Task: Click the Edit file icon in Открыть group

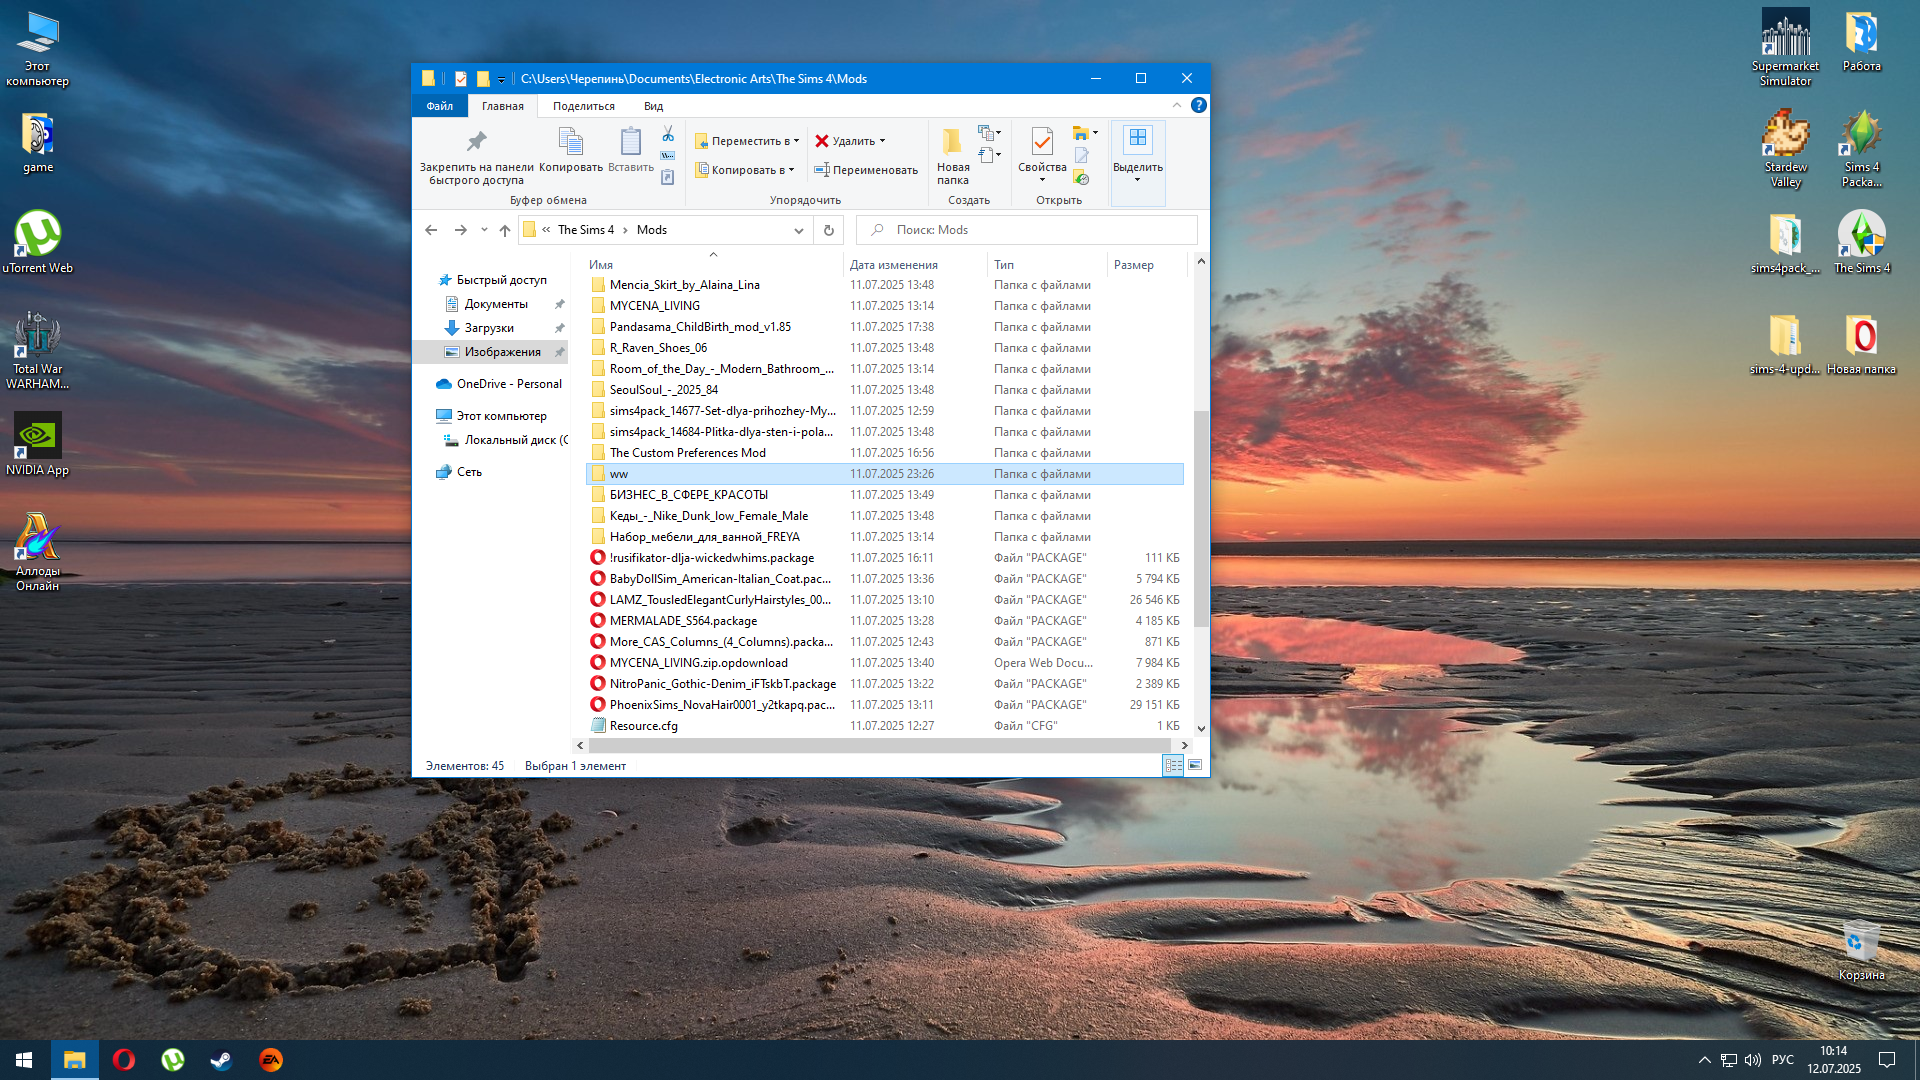Action: [x=1082, y=156]
